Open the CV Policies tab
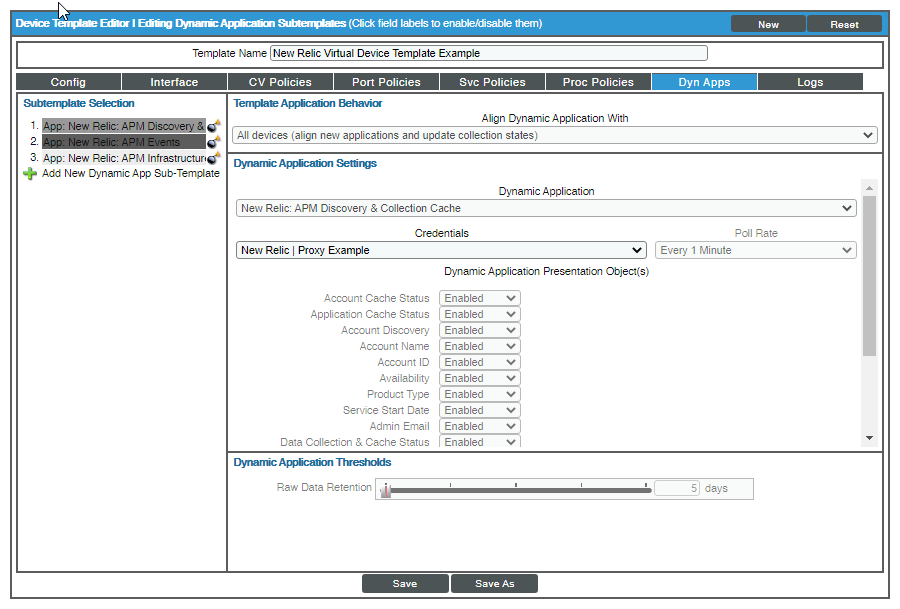The image size is (900, 609). tap(280, 82)
